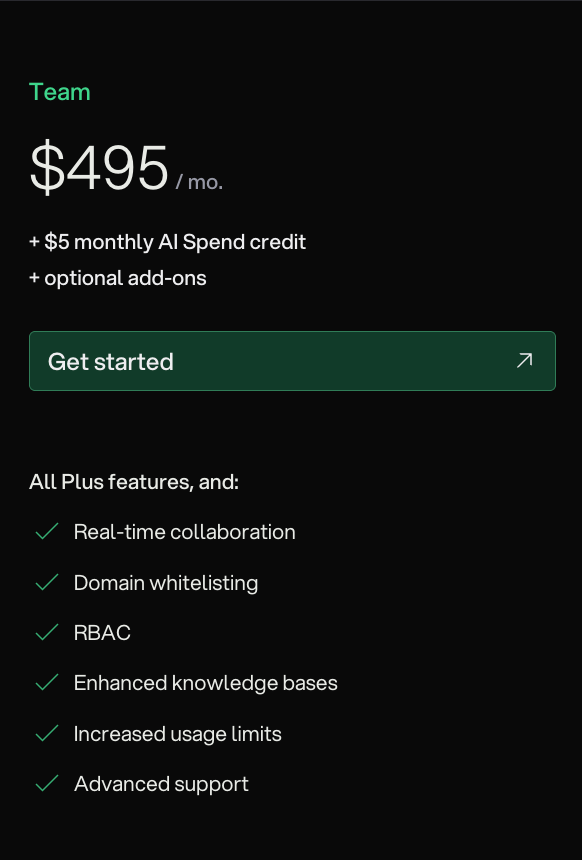Viewport: 582px width, 860px height.
Task: Click All Plus features, and: heading
Action: [134, 482]
